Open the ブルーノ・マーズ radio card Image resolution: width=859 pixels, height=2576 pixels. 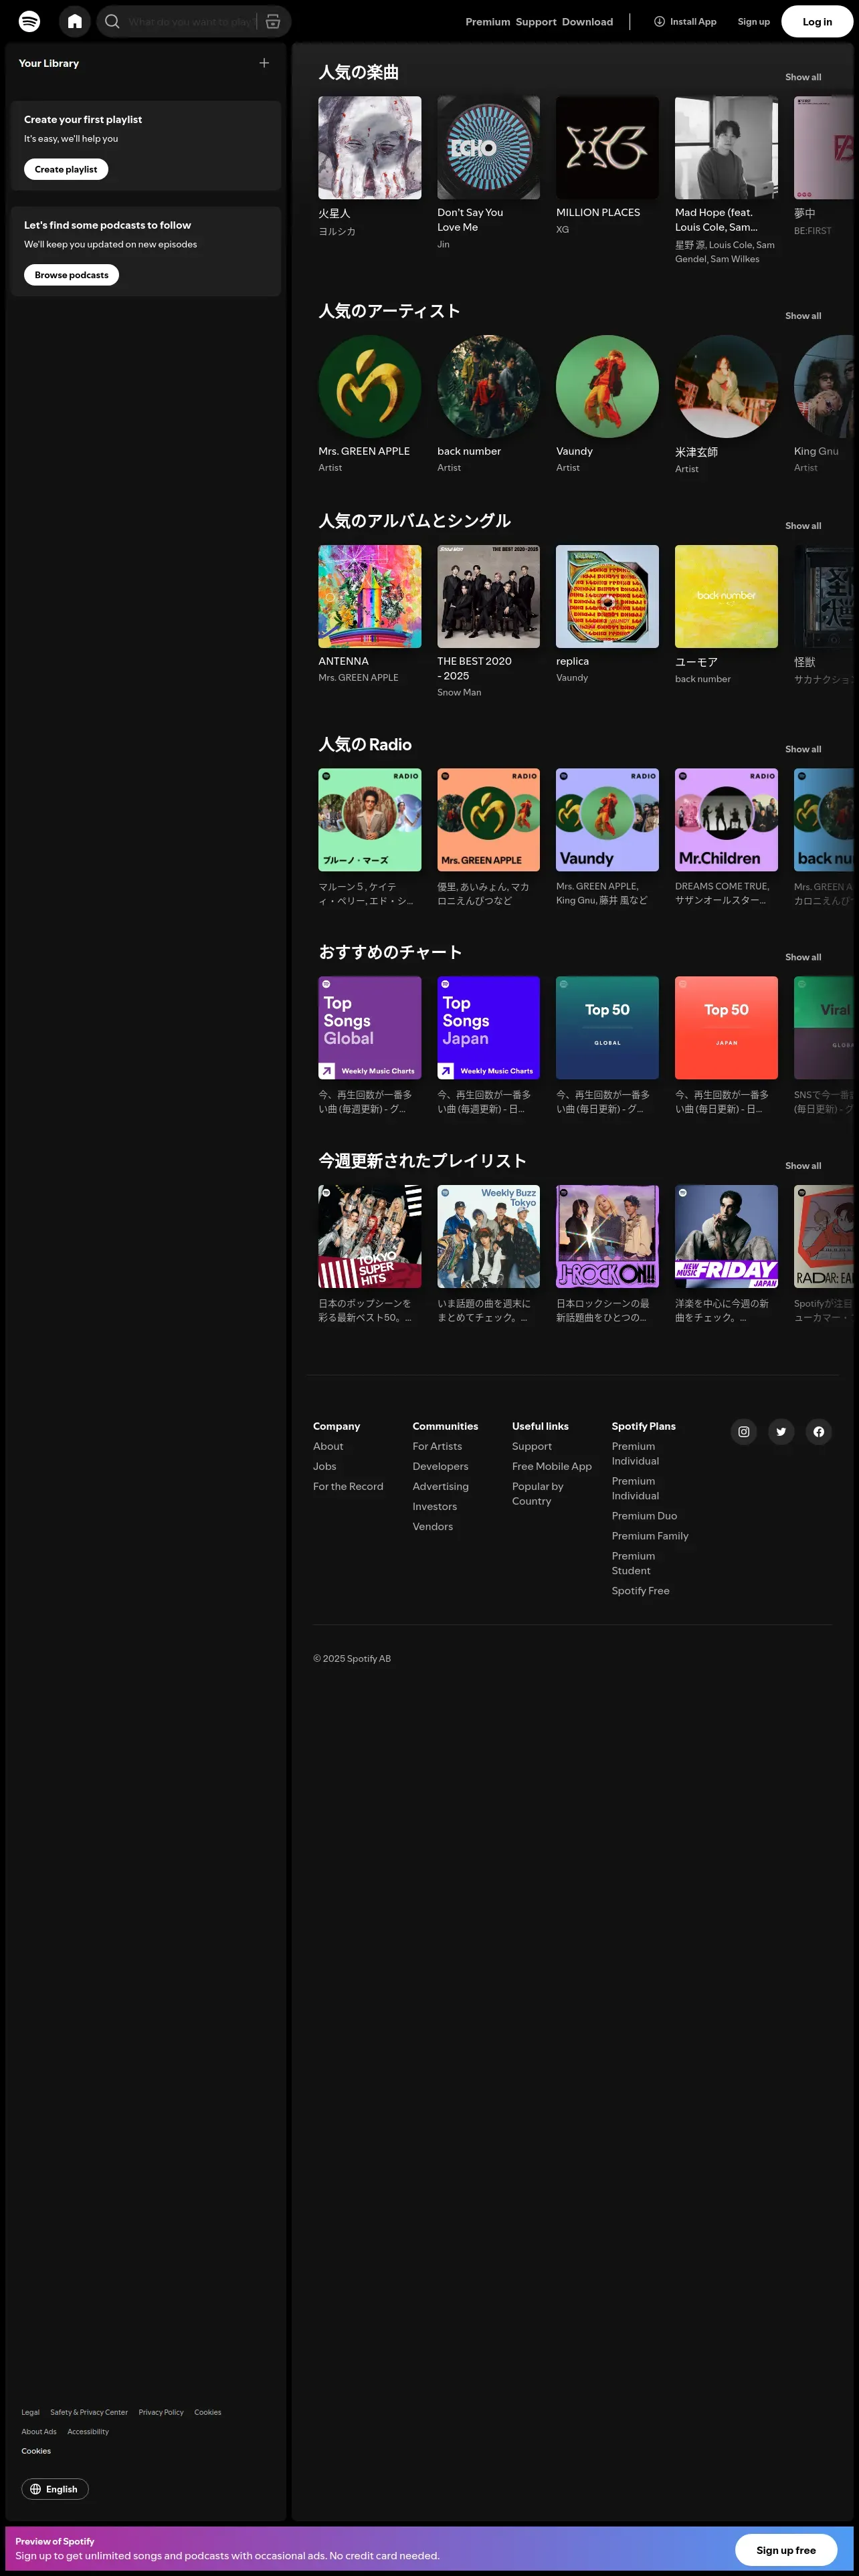[370, 820]
